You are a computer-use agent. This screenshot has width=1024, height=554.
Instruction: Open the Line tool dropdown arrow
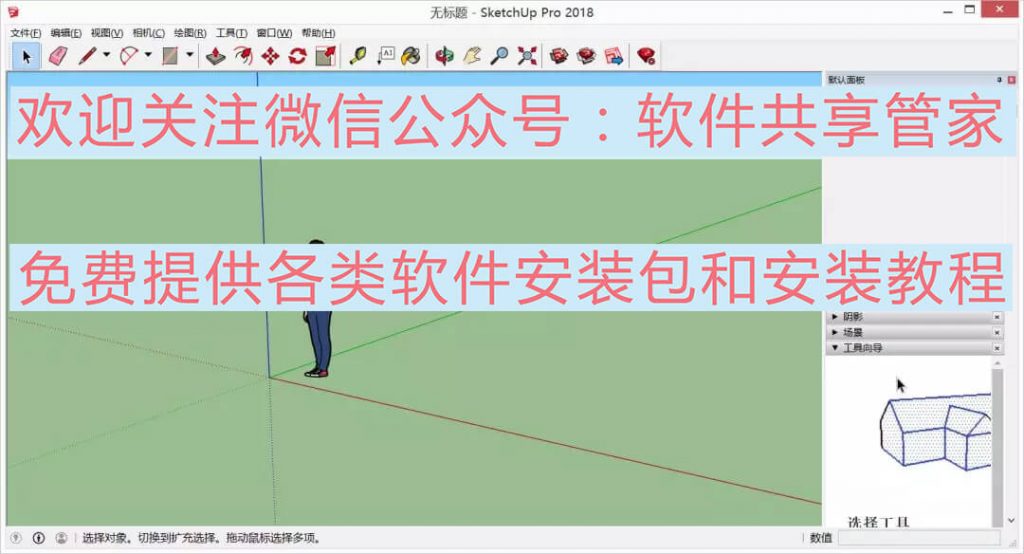[x=106, y=56]
